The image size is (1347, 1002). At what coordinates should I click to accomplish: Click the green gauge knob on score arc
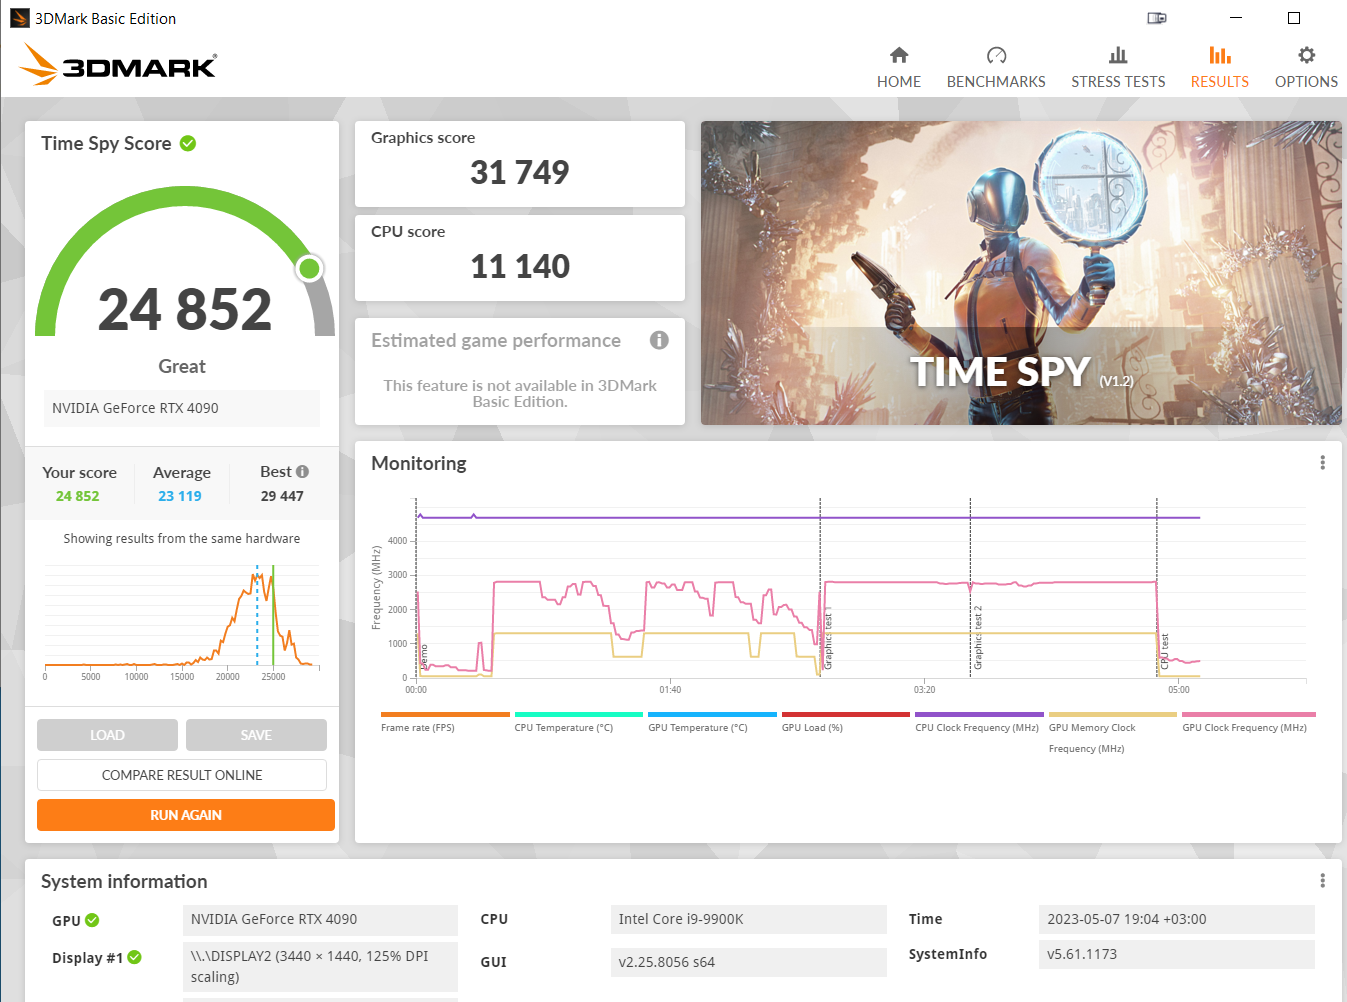(310, 268)
